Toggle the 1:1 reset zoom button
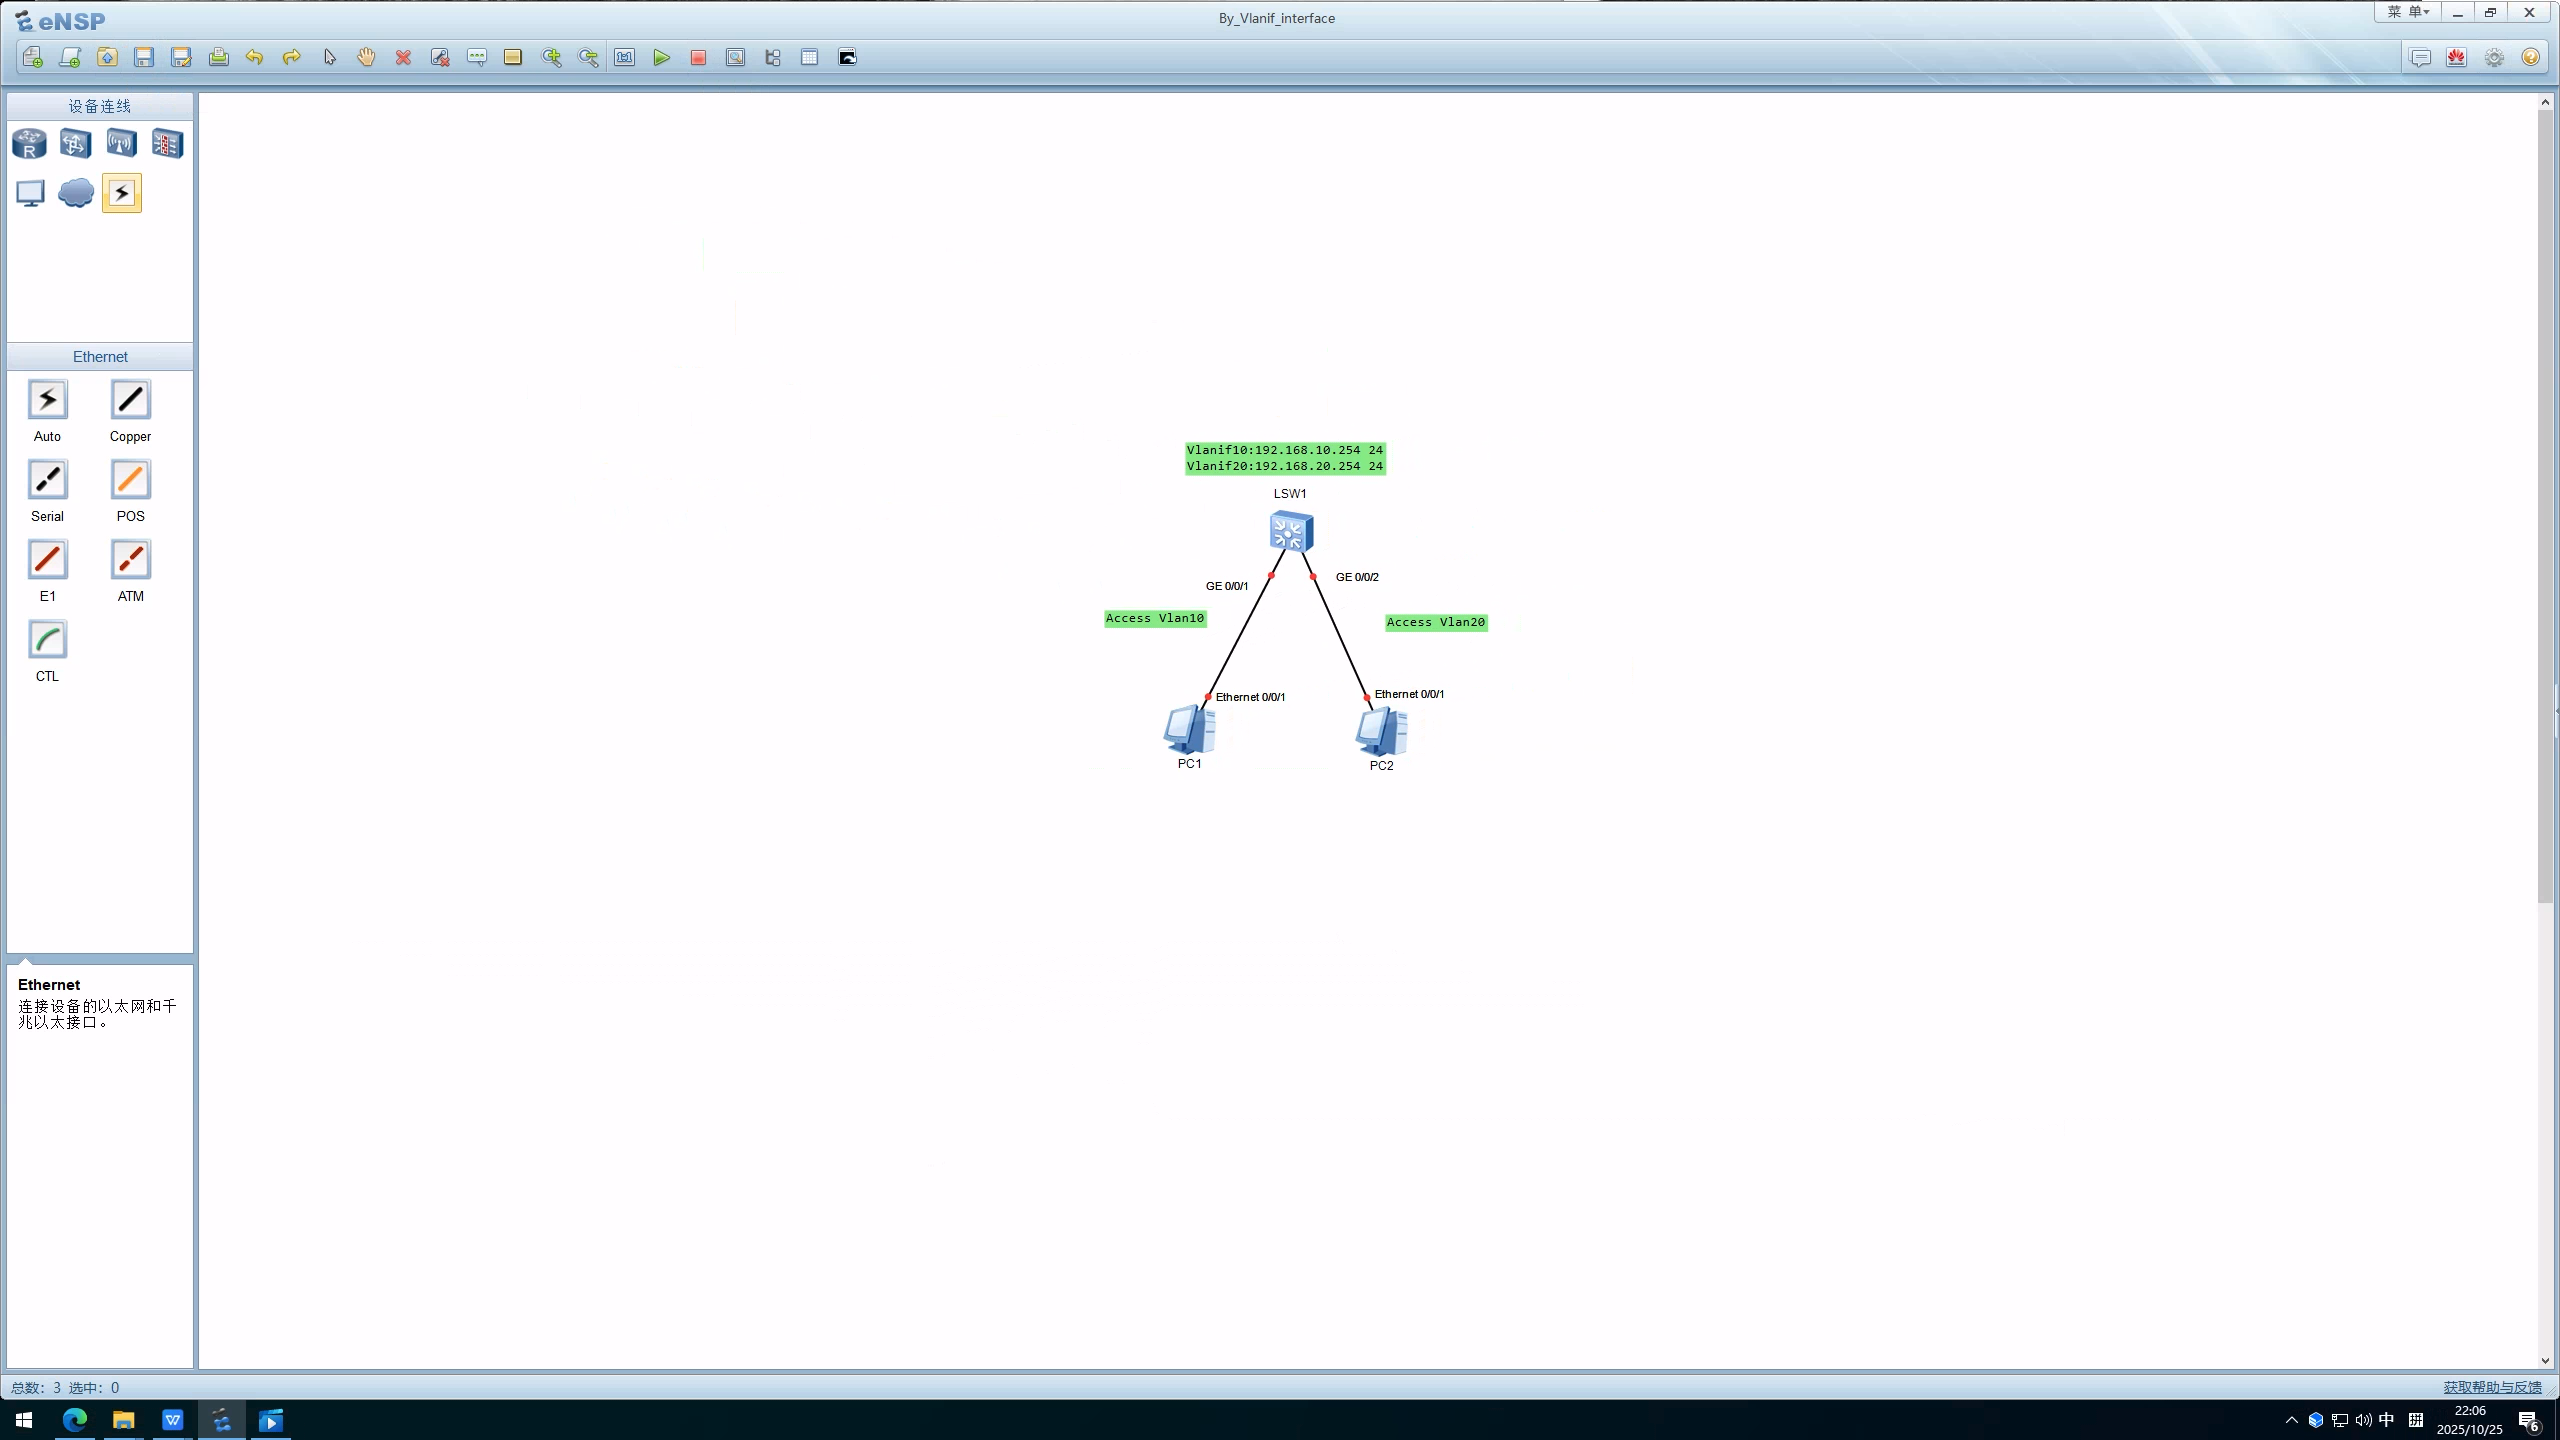This screenshot has height=1440, width=2560. click(624, 58)
